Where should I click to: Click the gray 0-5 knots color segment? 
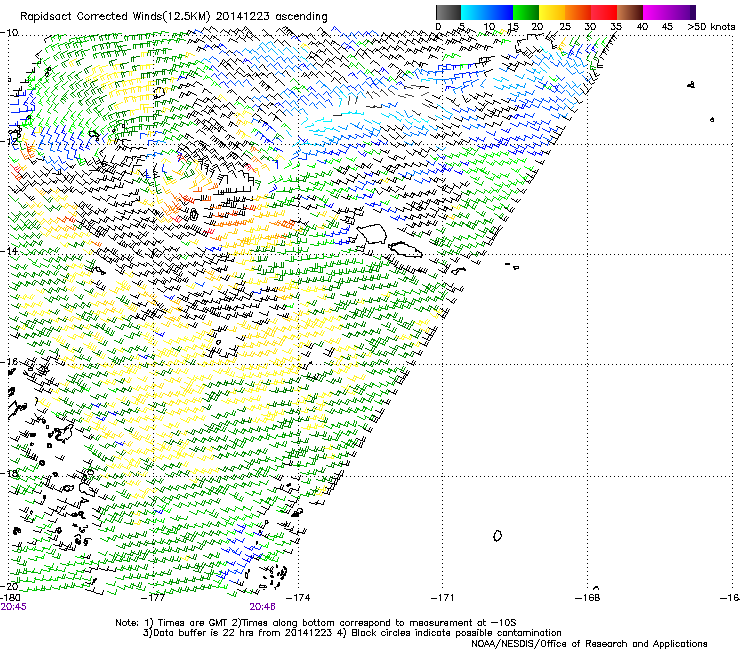(x=448, y=12)
